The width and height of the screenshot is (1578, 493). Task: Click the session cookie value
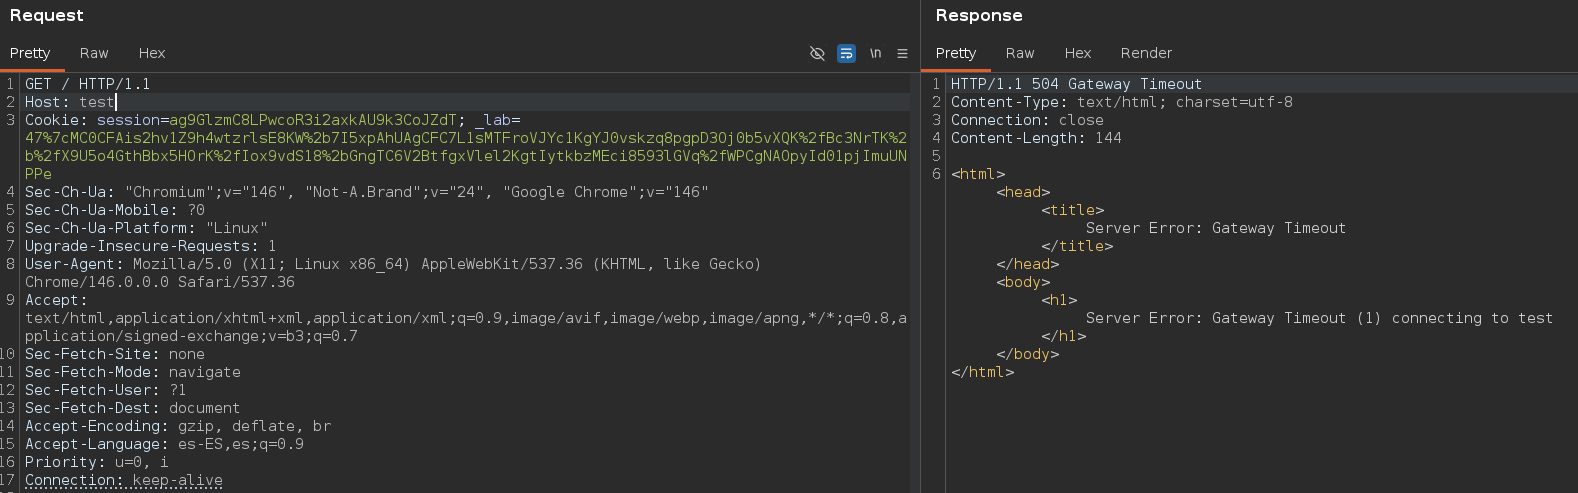[312, 120]
